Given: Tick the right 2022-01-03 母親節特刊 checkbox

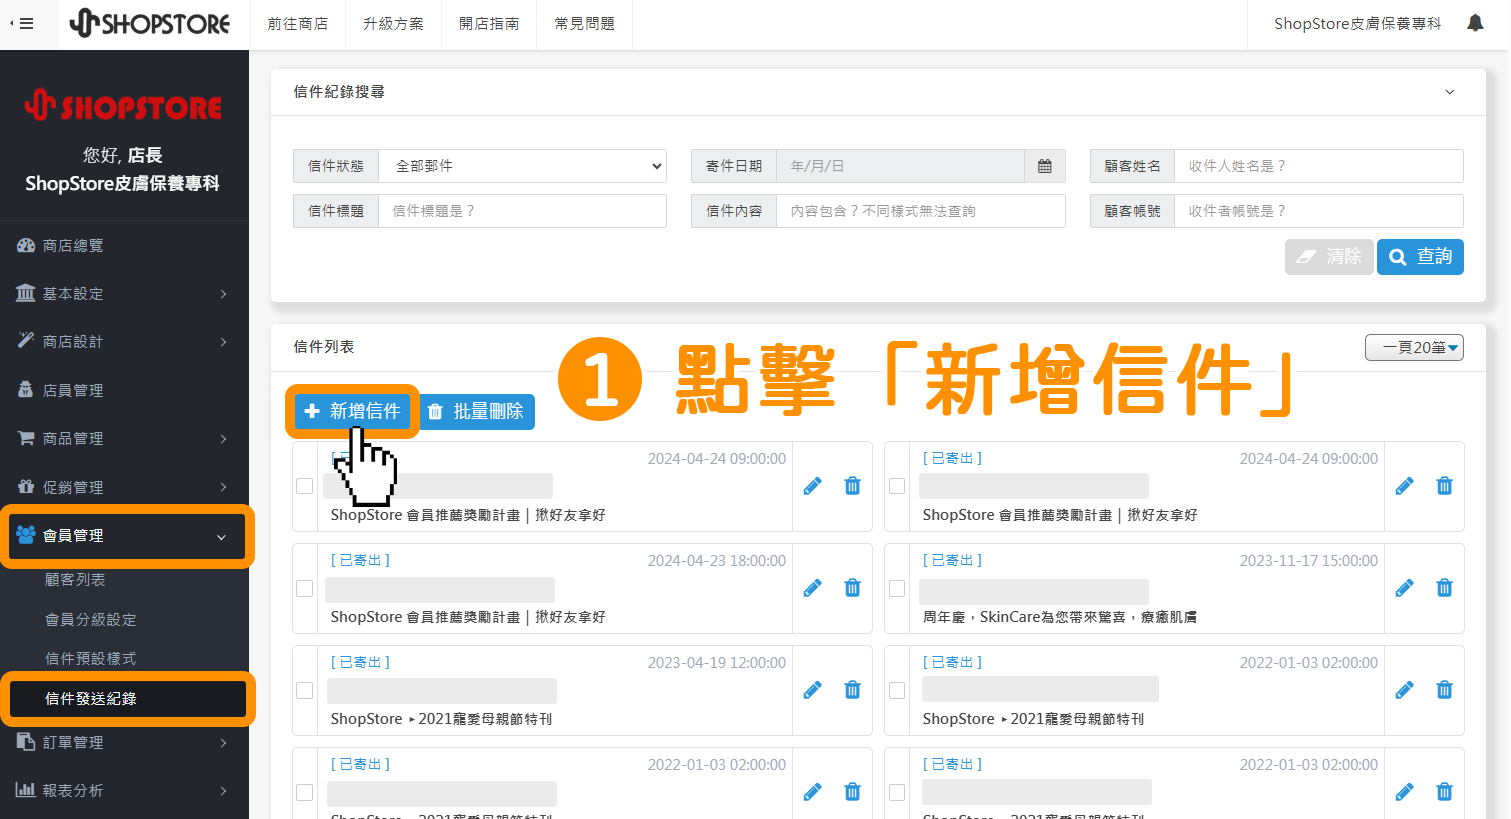Looking at the screenshot, I should (897, 690).
